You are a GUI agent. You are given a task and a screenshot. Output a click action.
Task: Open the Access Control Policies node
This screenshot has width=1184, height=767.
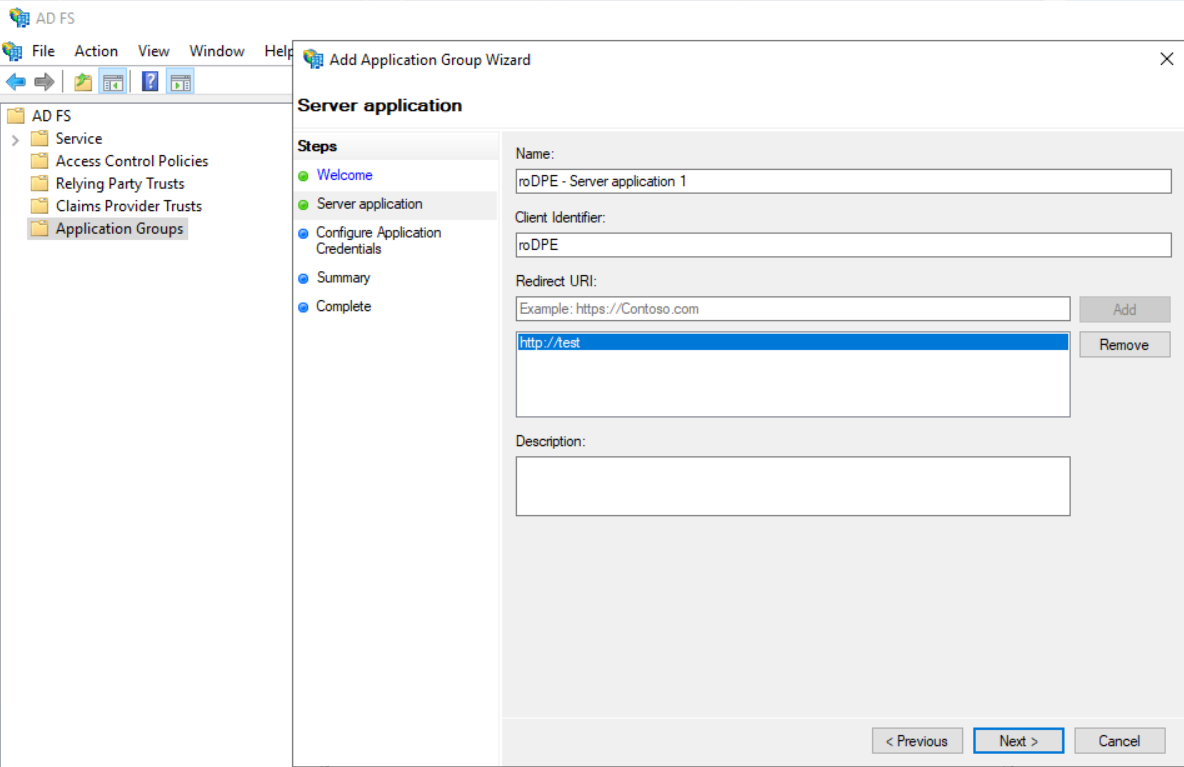point(131,161)
